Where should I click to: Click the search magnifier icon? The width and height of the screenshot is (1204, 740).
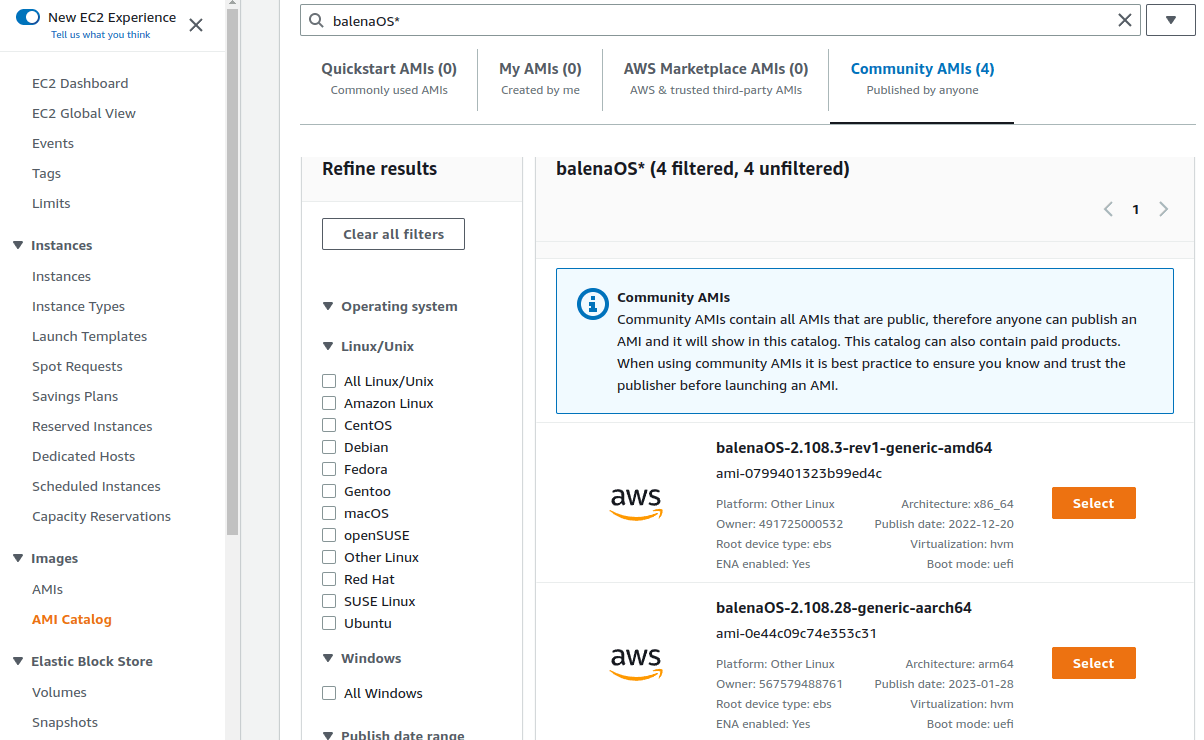(x=317, y=20)
